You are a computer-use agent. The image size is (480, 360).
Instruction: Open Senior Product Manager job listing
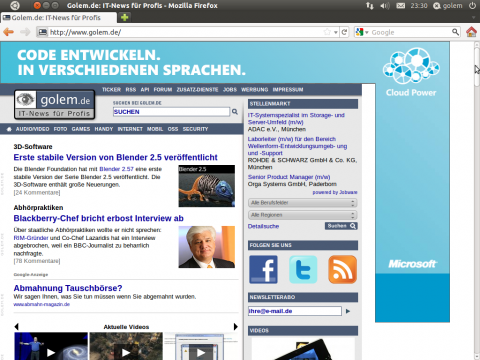pos(289,177)
